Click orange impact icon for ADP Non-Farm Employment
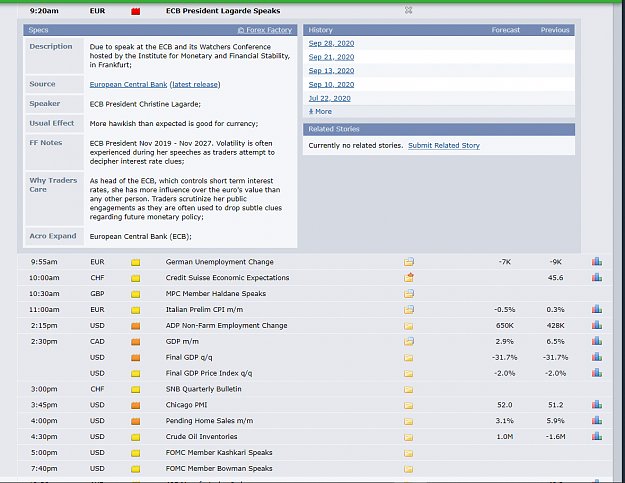Image resolution: width=625 pixels, height=483 pixels. pos(136,326)
